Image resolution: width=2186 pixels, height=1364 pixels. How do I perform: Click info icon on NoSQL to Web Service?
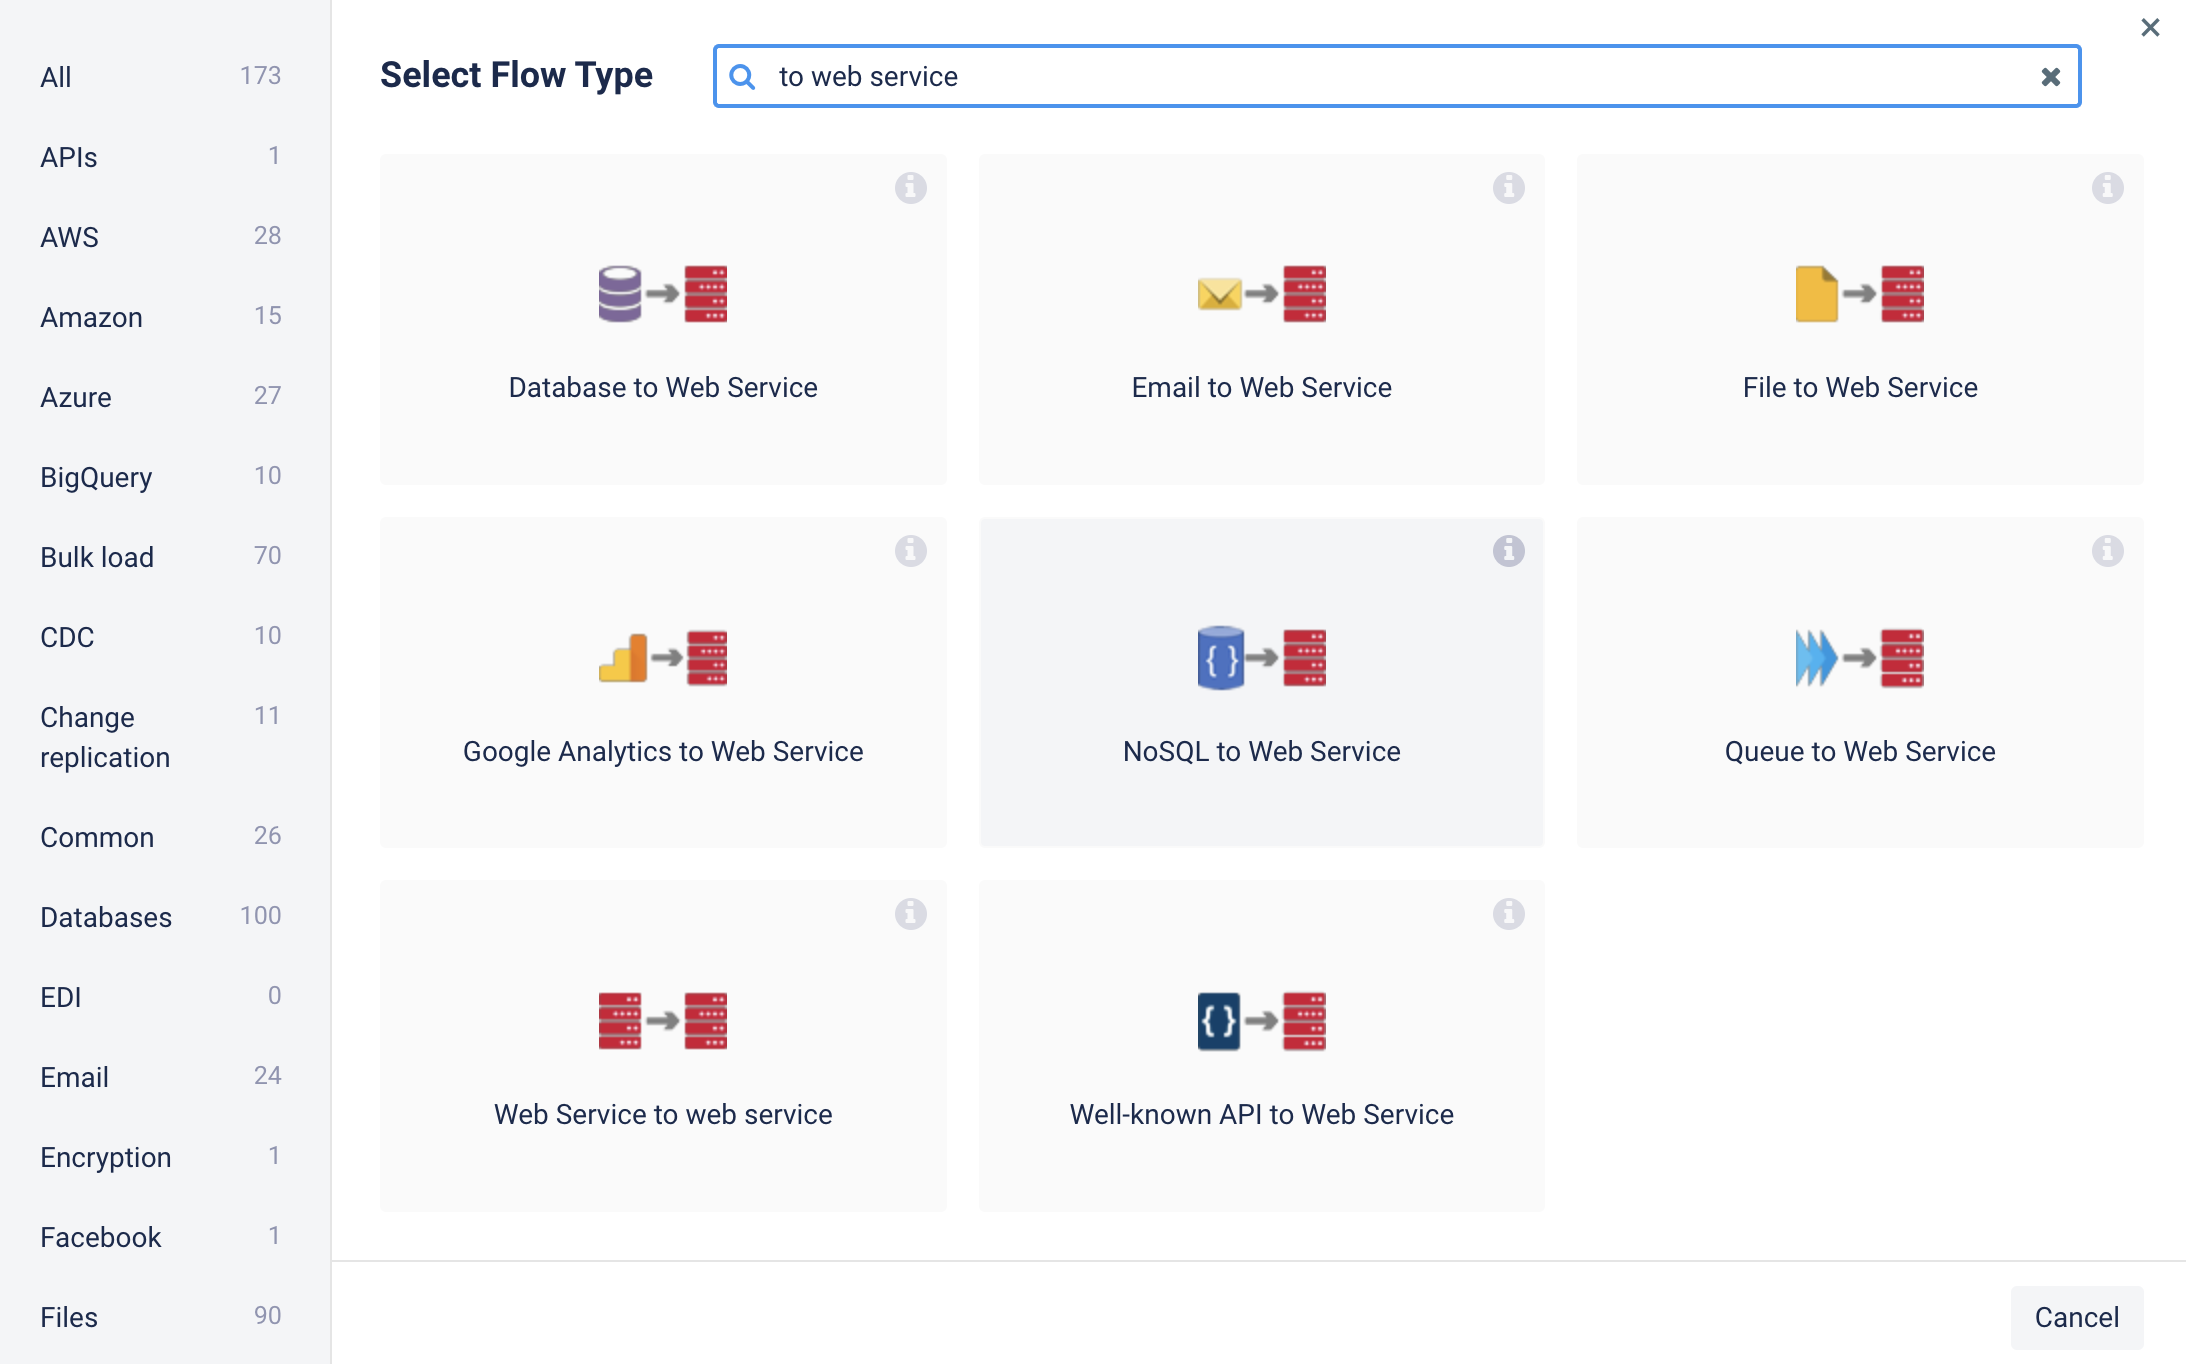[x=1508, y=550]
